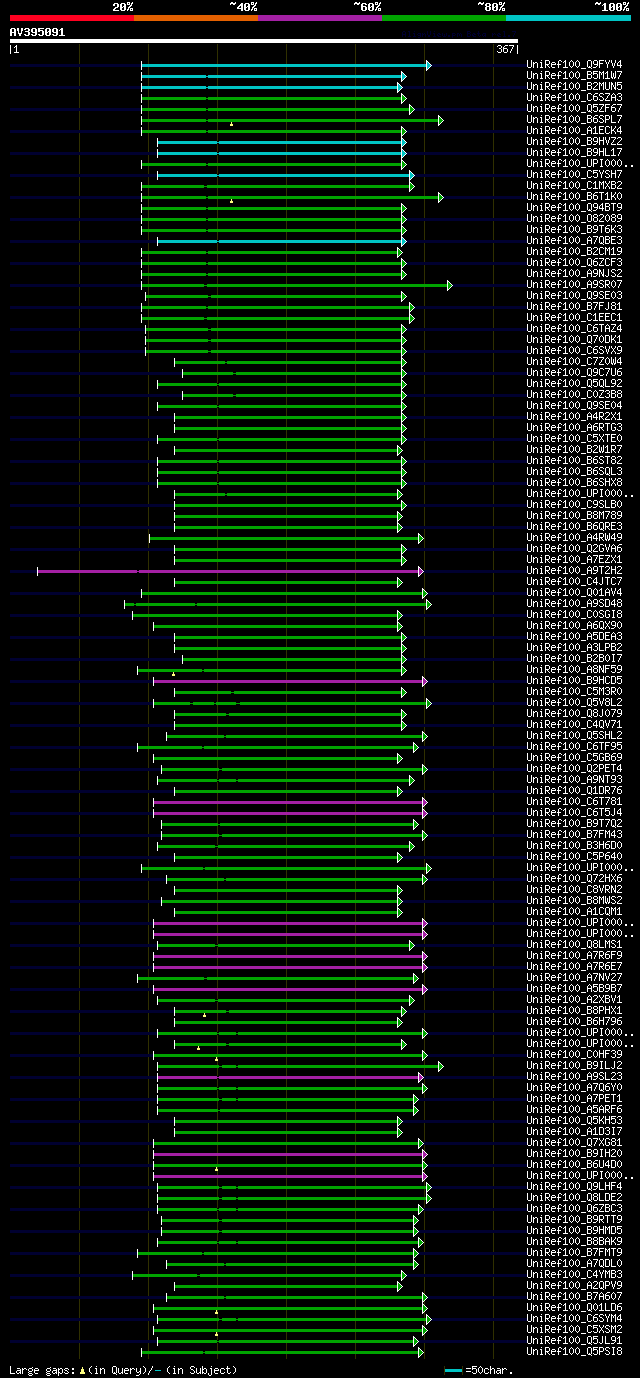Select label UniRef100_B9ILJ2
Screen dimensions: 640x1378
pyautogui.click(x=574, y=1066)
